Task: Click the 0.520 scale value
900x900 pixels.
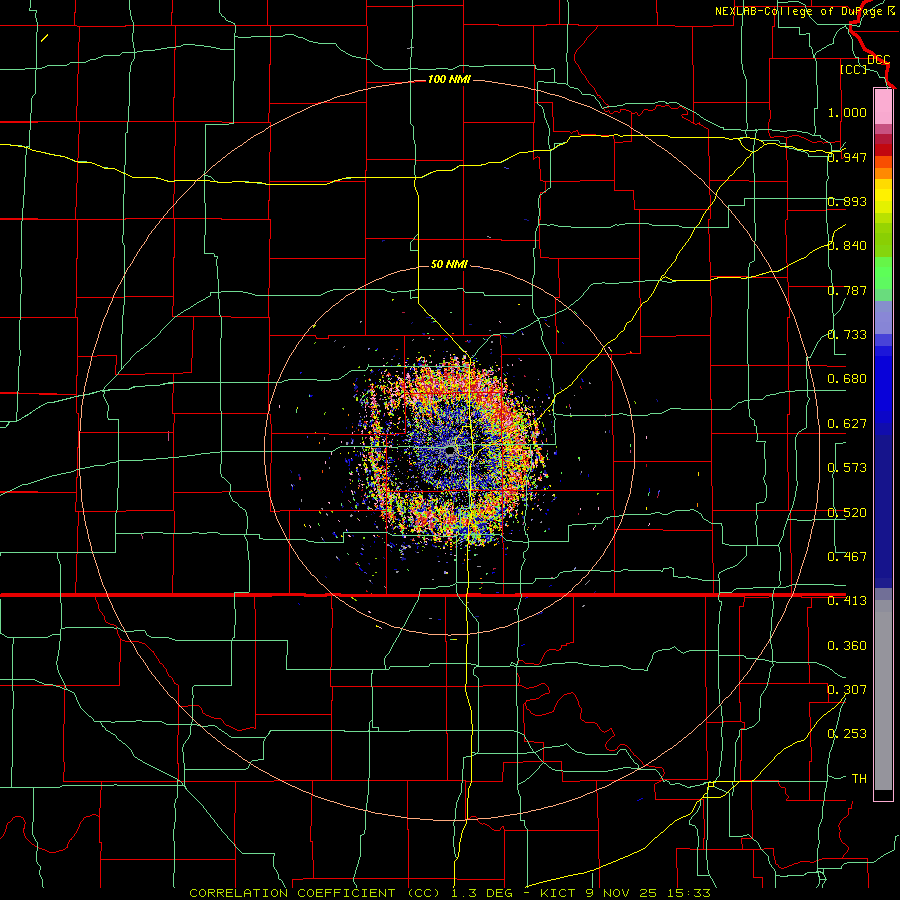Action: (x=847, y=513)
